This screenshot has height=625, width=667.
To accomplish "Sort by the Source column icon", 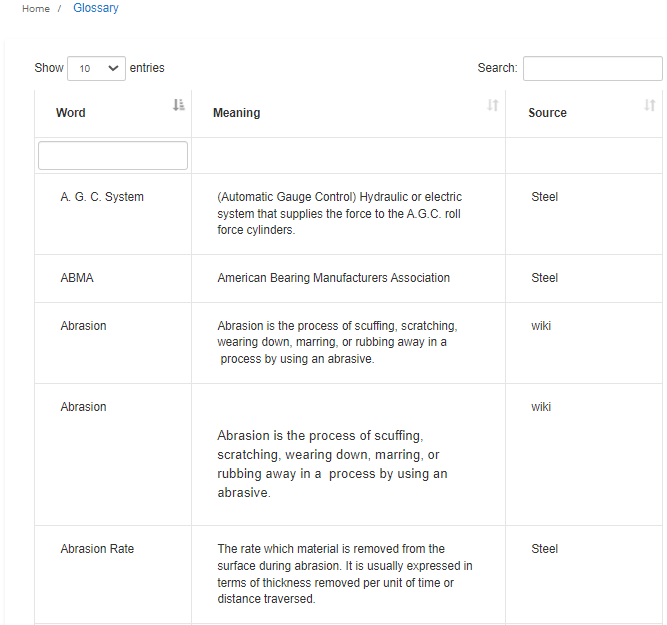I will [x=650, y=105].
